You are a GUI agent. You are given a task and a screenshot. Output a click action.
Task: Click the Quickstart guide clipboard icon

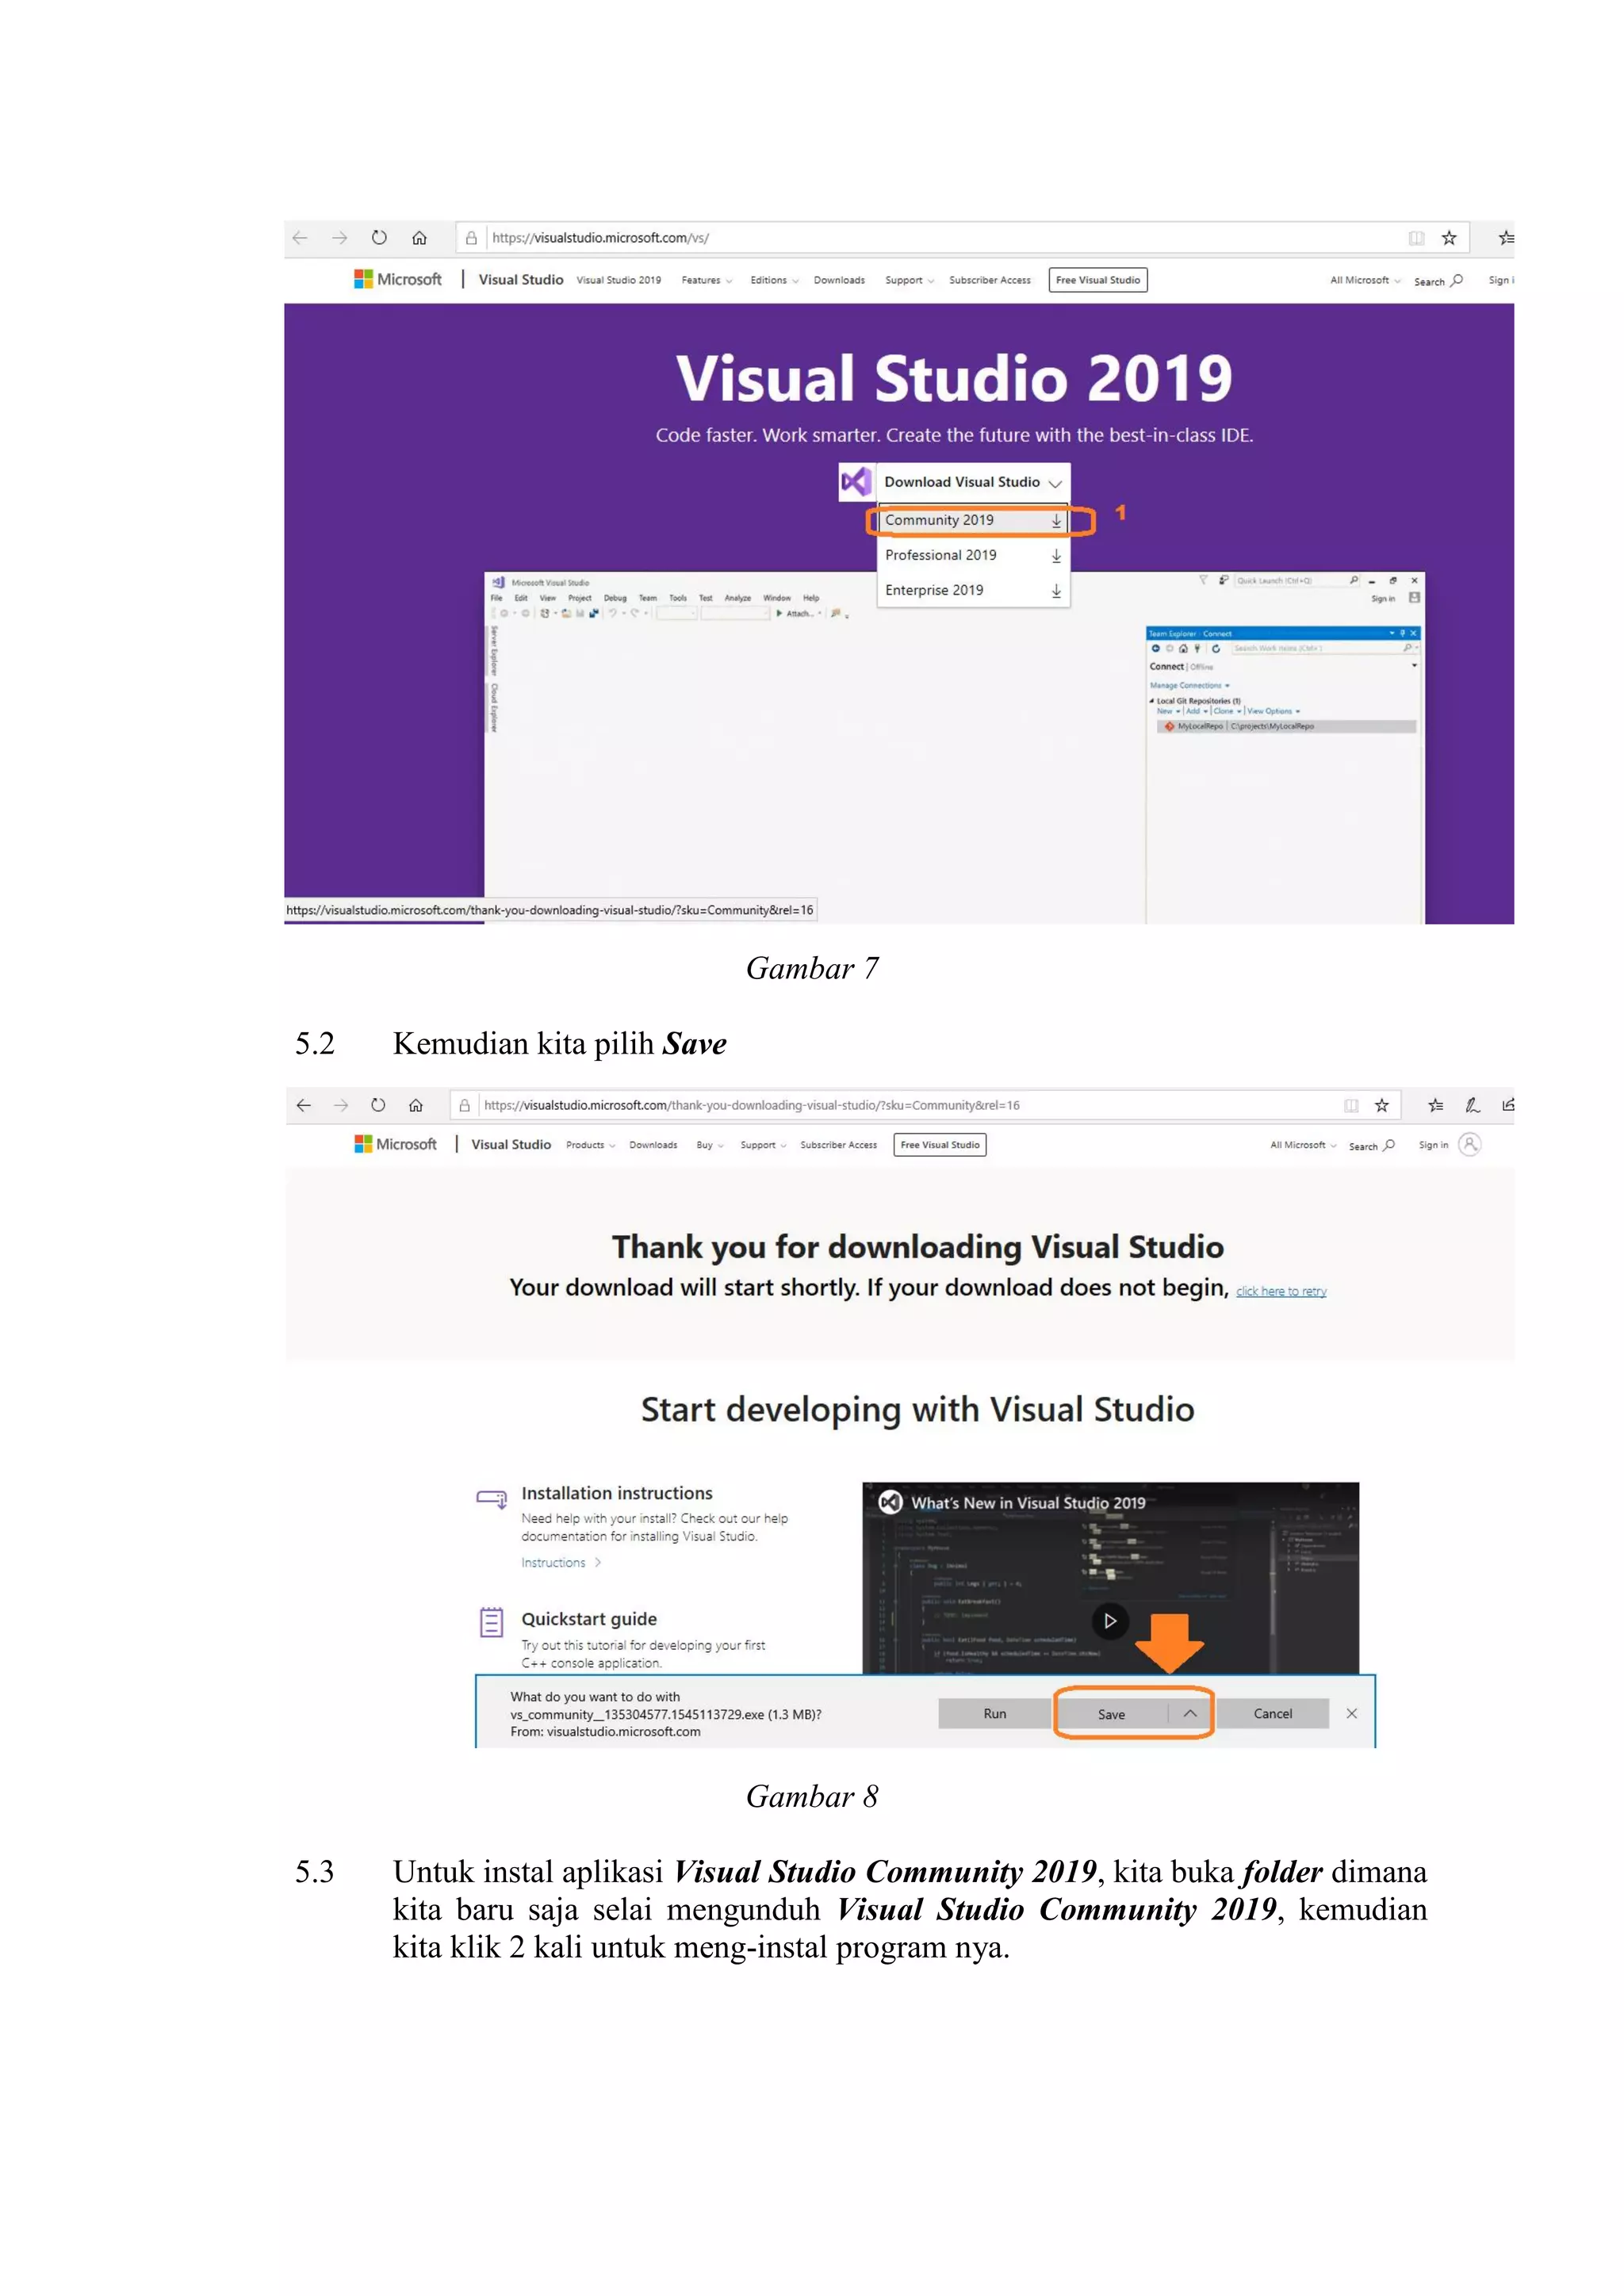click(x=491, y=1621)
